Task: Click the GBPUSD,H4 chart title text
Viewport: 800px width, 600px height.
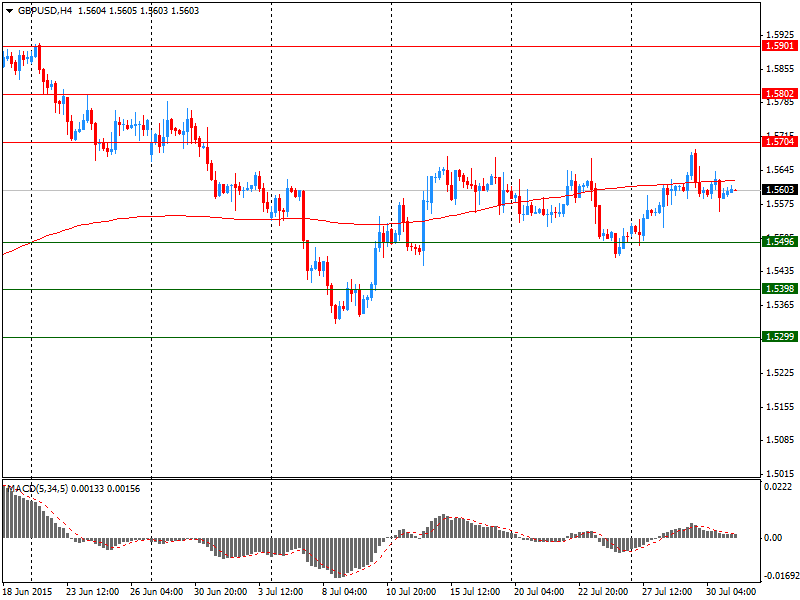Action: (45, 11)
